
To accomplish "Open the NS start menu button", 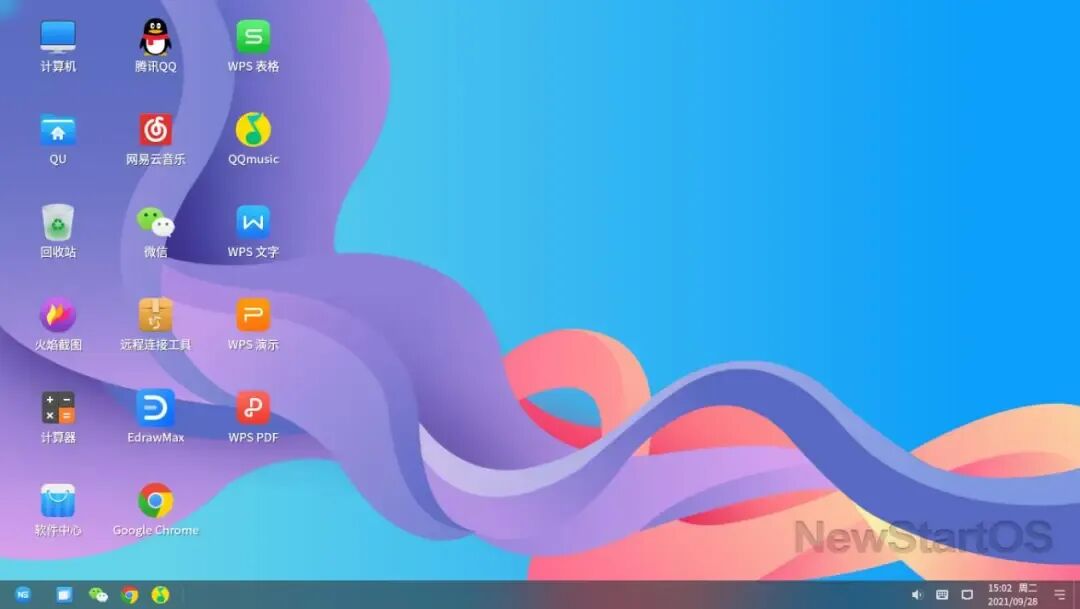I will [23, 595].
